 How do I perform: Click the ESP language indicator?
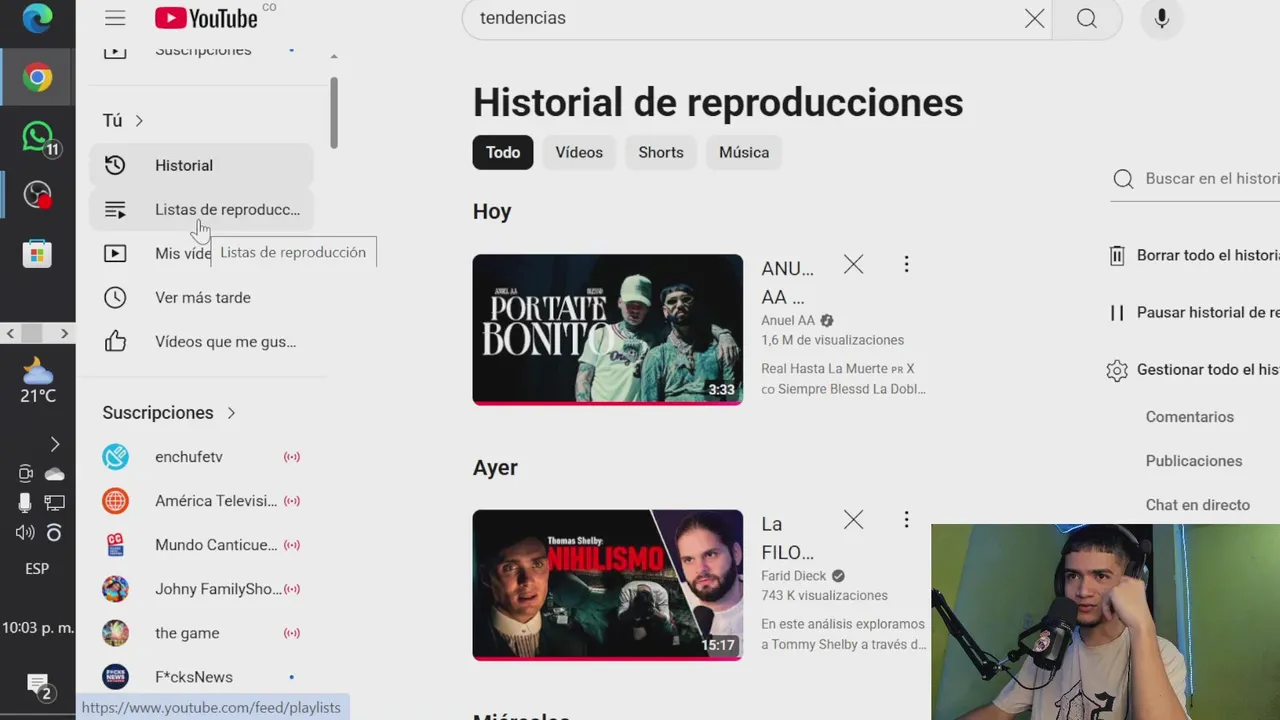coord(37,568)
